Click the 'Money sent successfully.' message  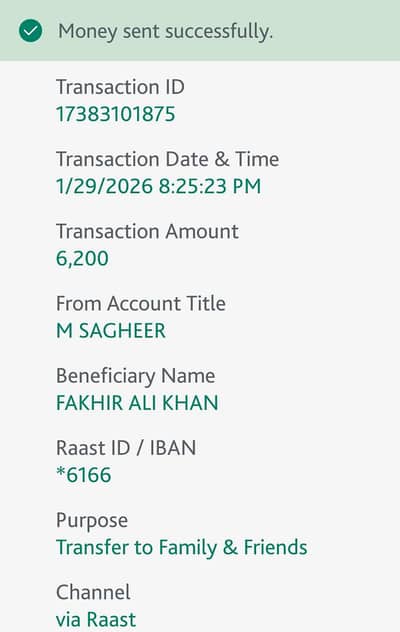tap(165, 31)
